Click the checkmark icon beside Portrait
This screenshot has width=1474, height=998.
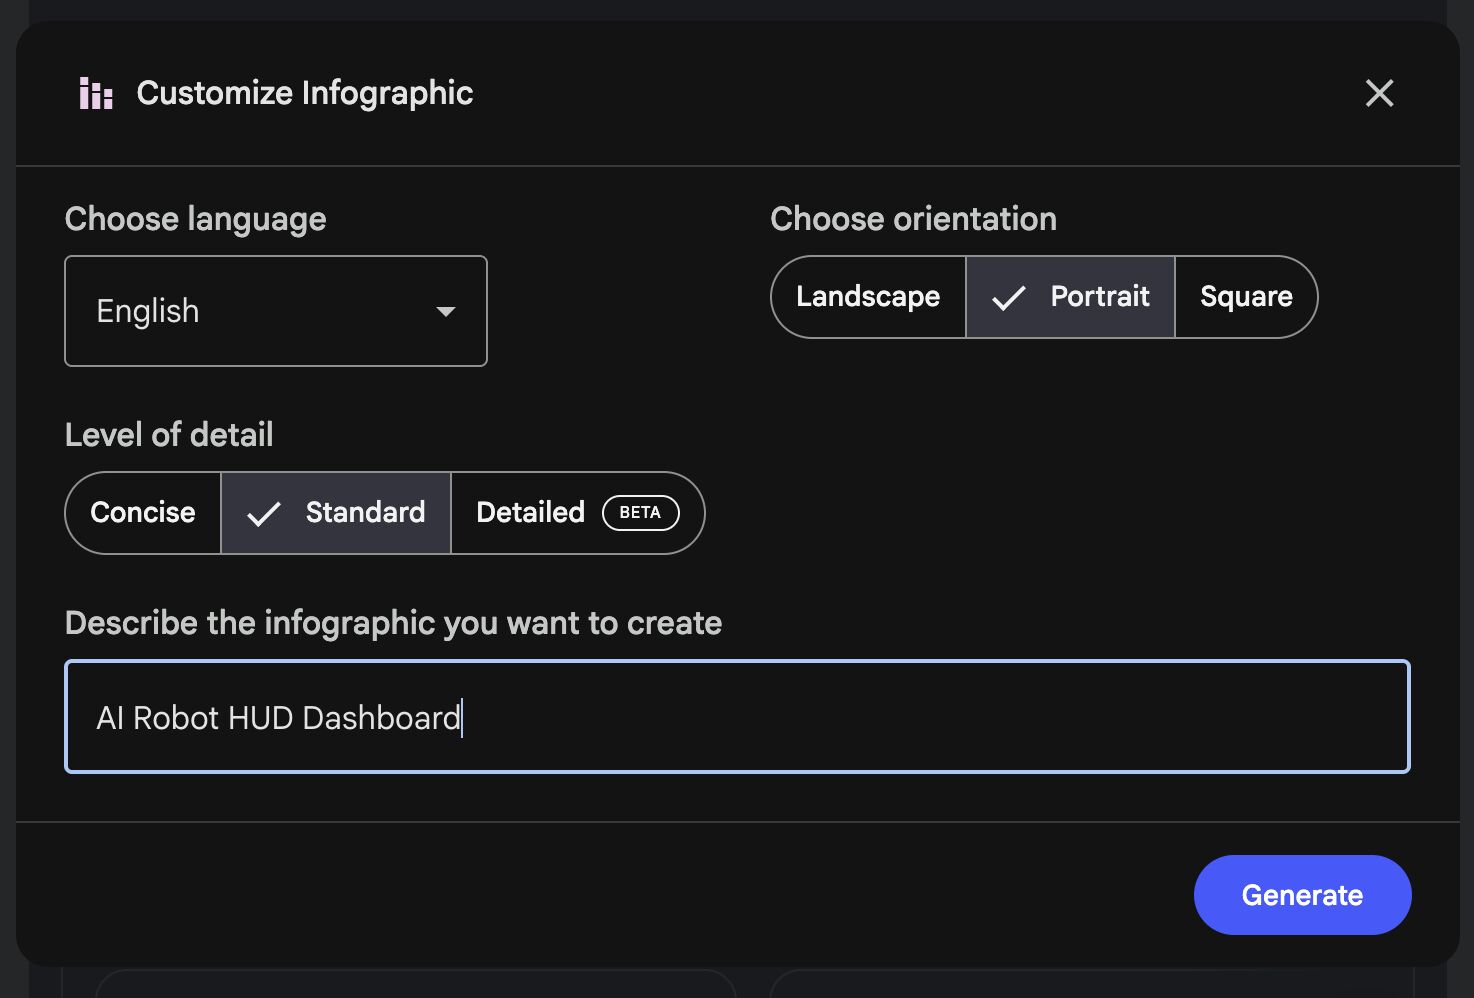point(1008,298)
